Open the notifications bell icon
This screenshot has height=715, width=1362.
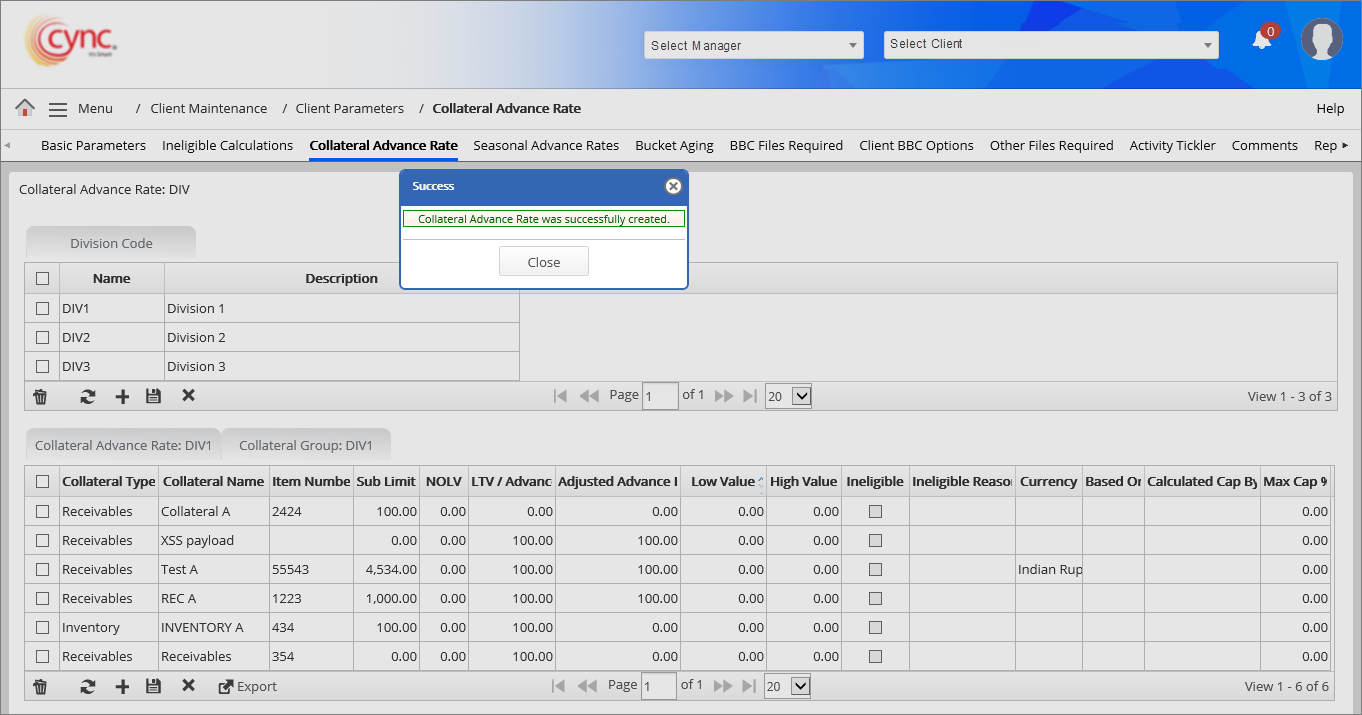point(1262,40)
